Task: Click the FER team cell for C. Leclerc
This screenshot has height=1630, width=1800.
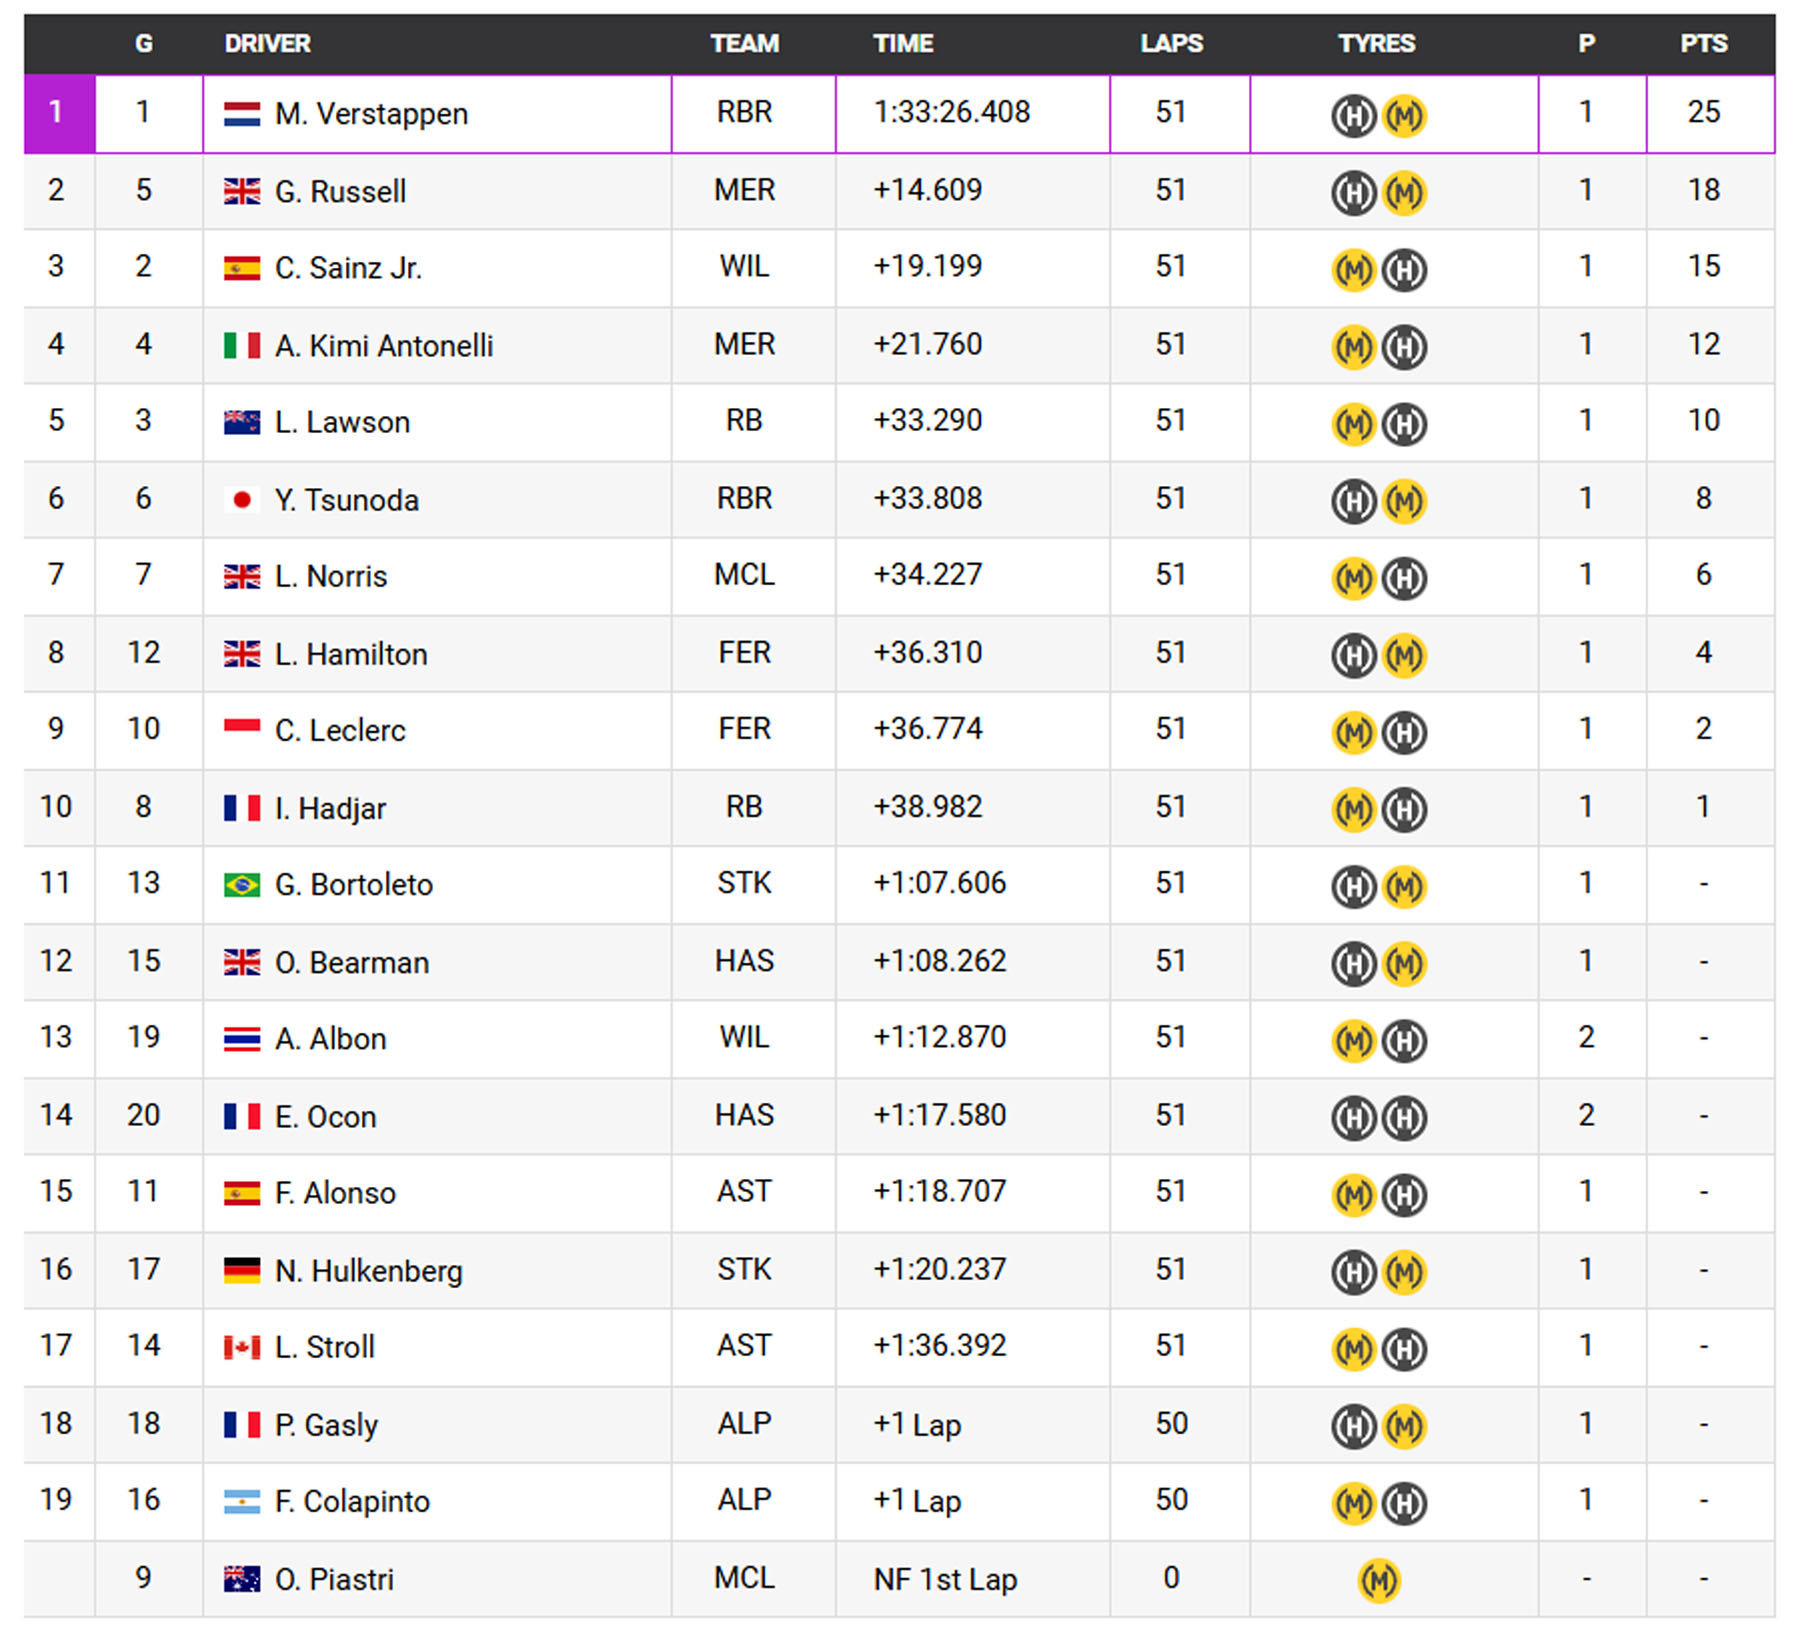Action: point(744,729)
